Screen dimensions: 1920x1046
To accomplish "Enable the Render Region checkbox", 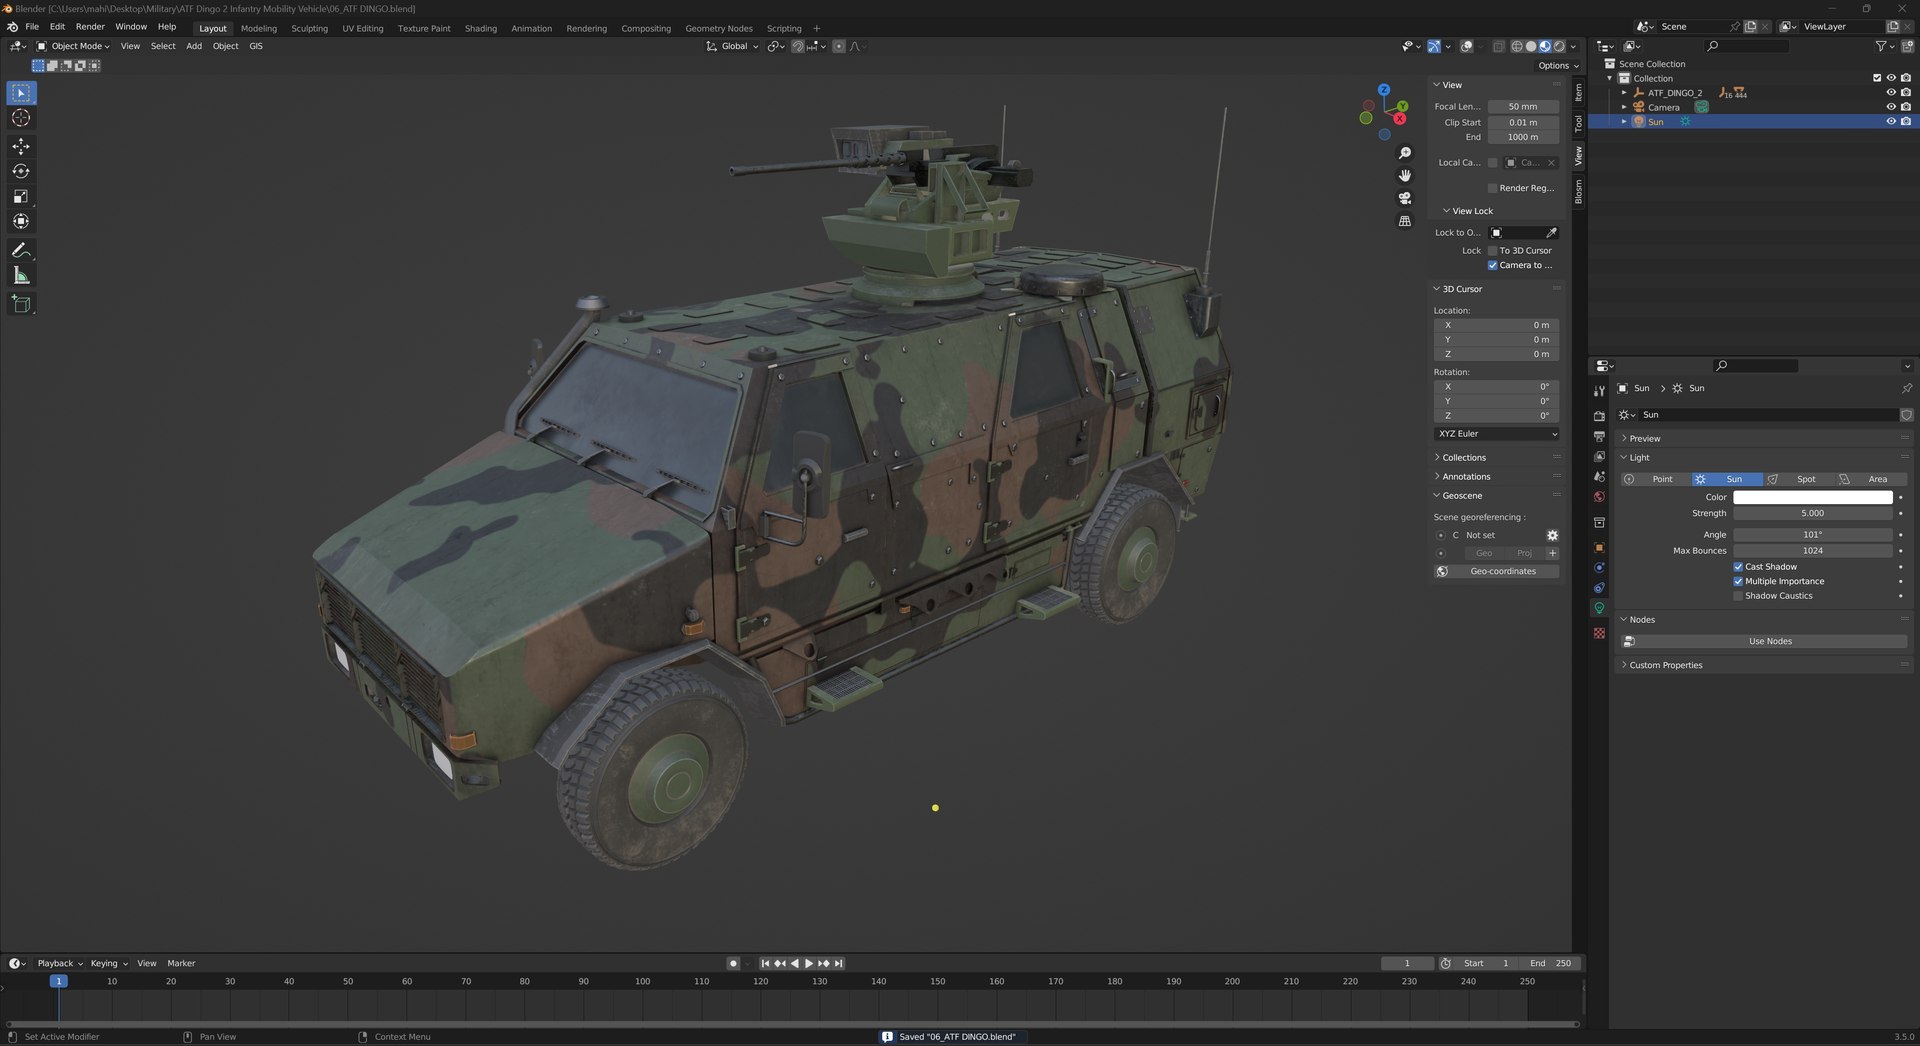I will coord(1492,188).
